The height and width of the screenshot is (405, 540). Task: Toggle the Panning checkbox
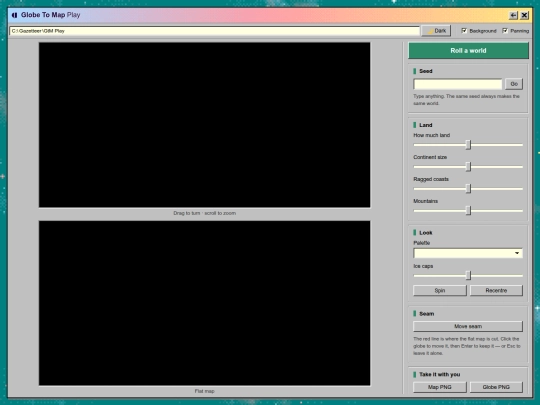tap(505, 31)
